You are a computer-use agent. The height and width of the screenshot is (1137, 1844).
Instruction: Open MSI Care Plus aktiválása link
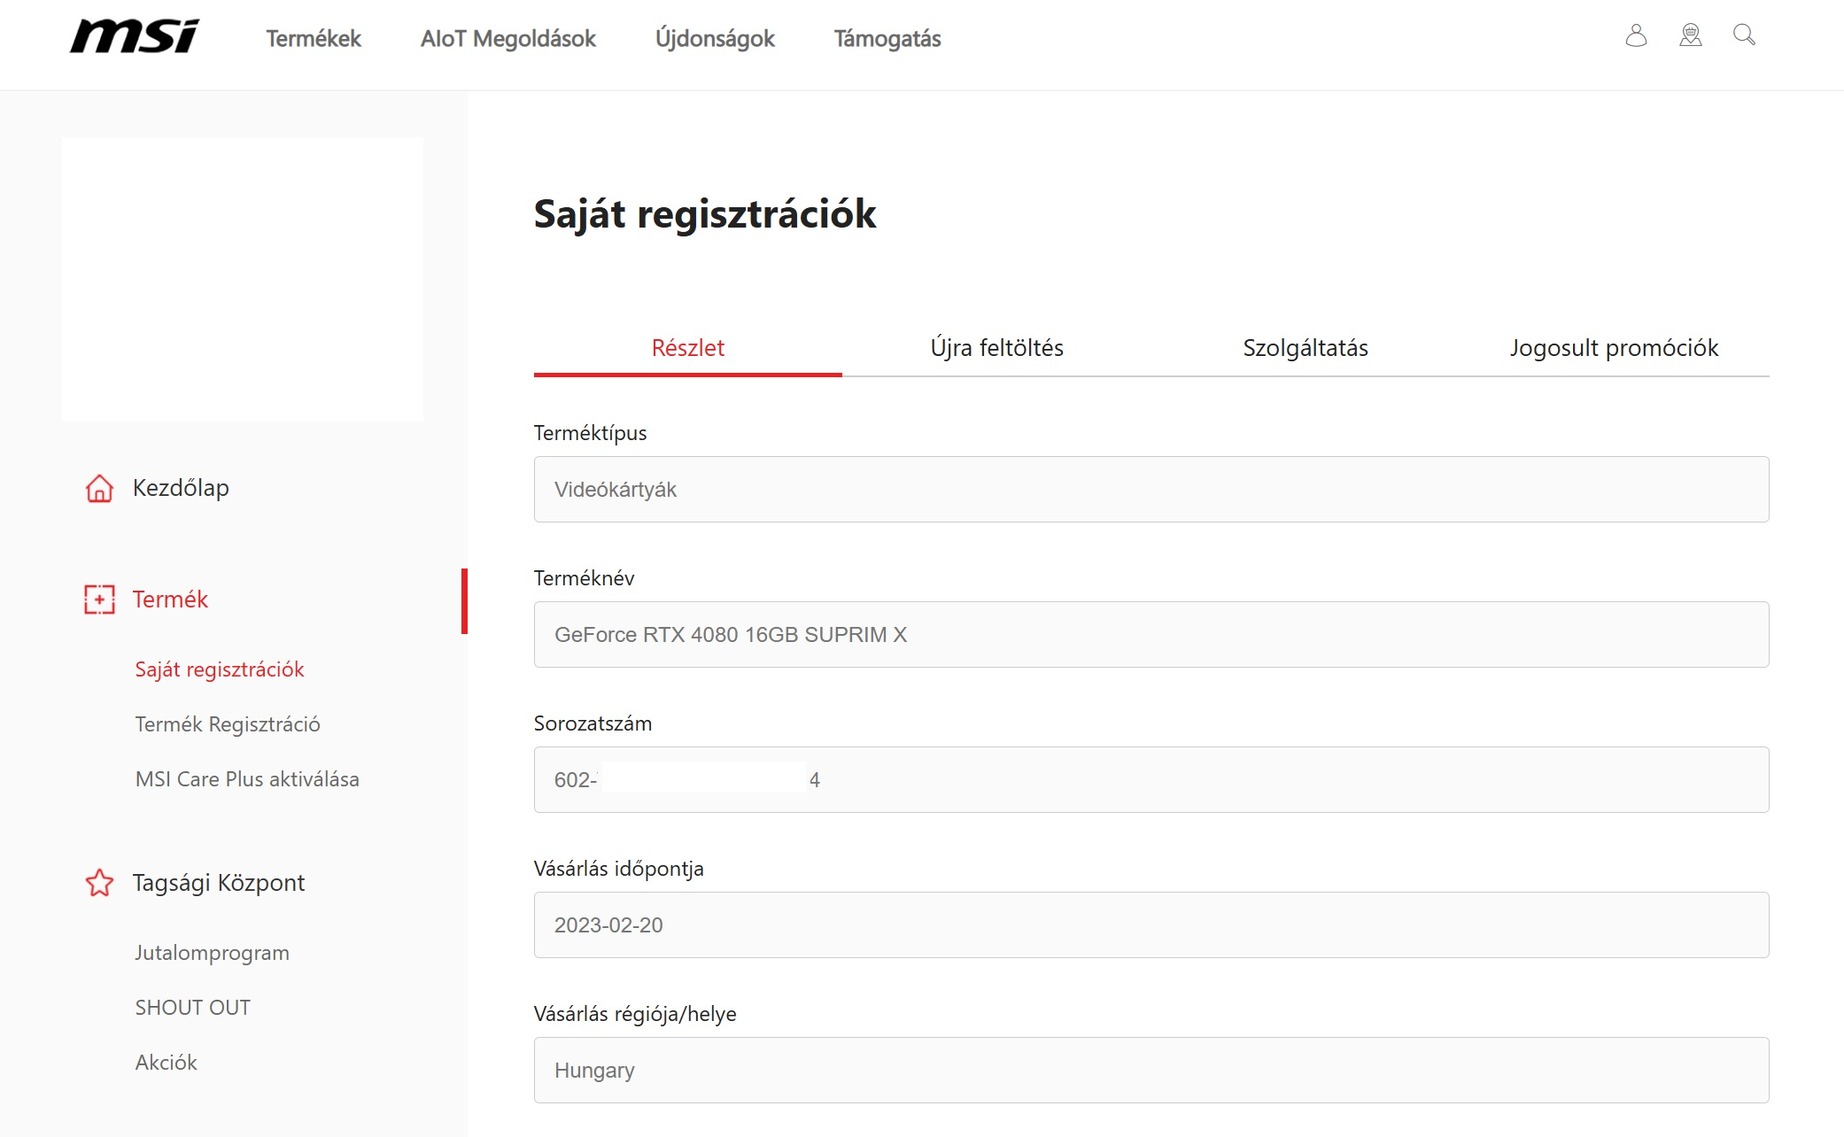pyautogui.click(x=247, y=779)
